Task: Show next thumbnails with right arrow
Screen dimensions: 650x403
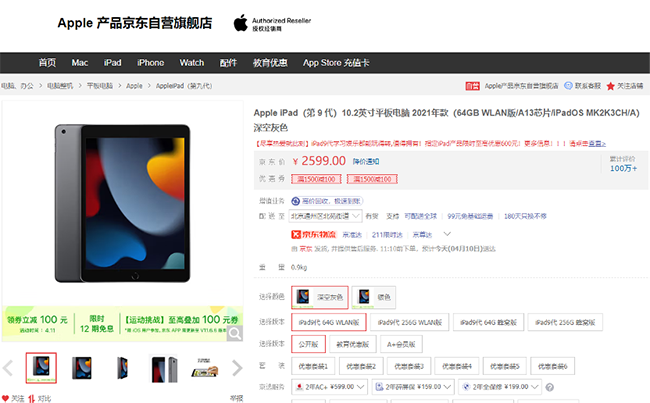Action: 237,367
